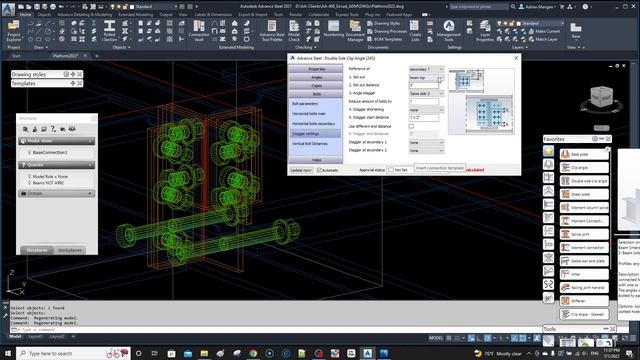Select Railing joint handrail in Favorites

[x=584, y=287]
